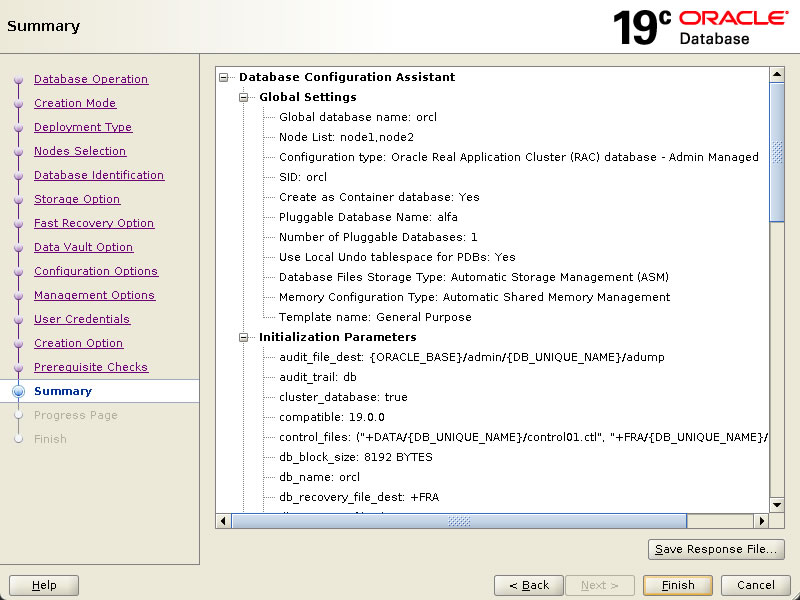Select the 'cluster_database: true' row
This screenshot has height=600, width=800.
343,397
